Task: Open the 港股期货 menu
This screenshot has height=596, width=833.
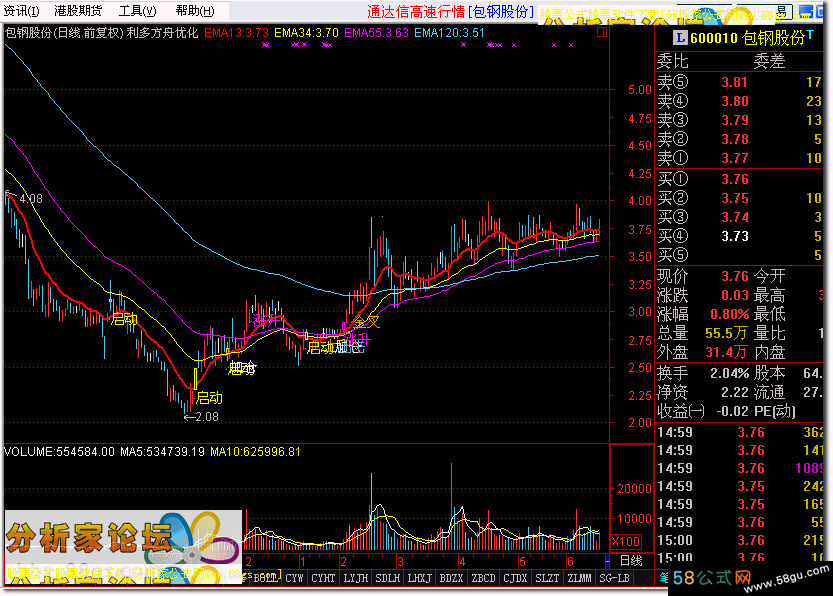Action: click(78, 11)
